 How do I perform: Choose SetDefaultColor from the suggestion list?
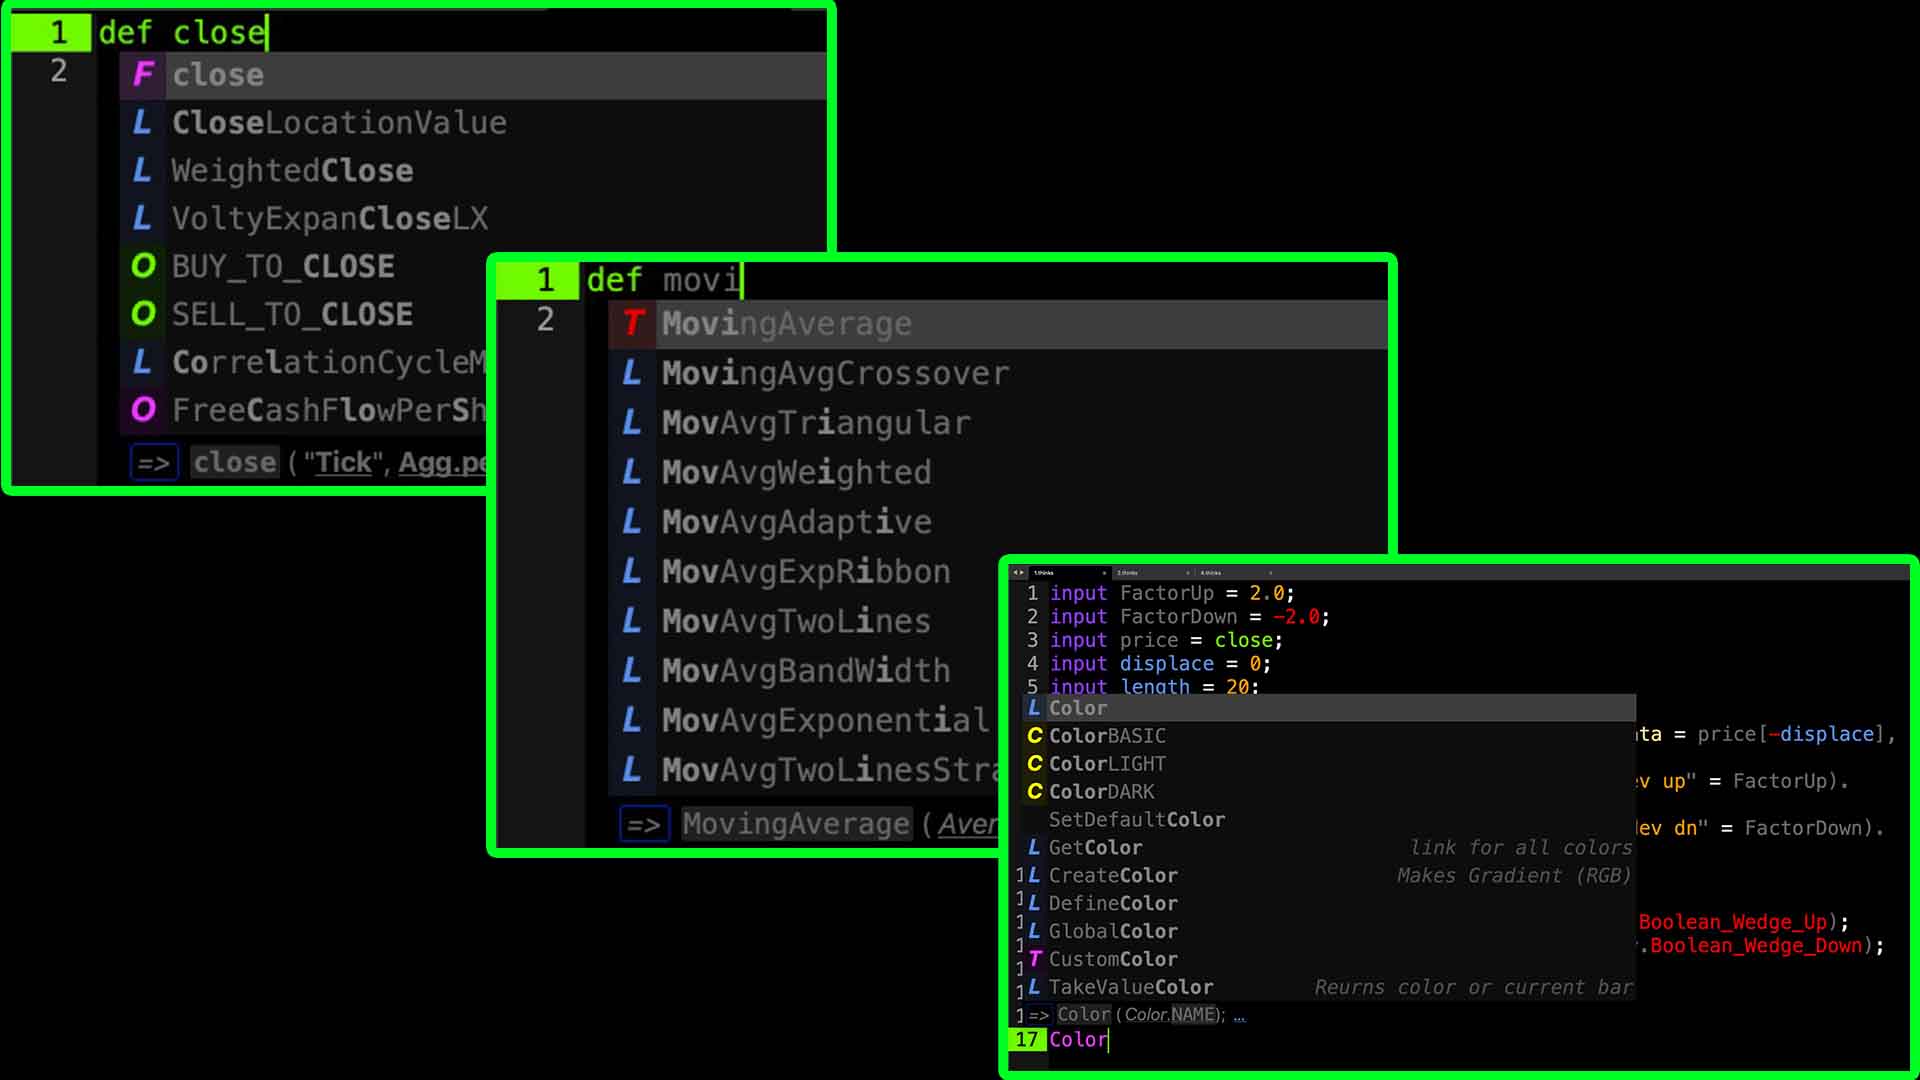[1136, 820]
